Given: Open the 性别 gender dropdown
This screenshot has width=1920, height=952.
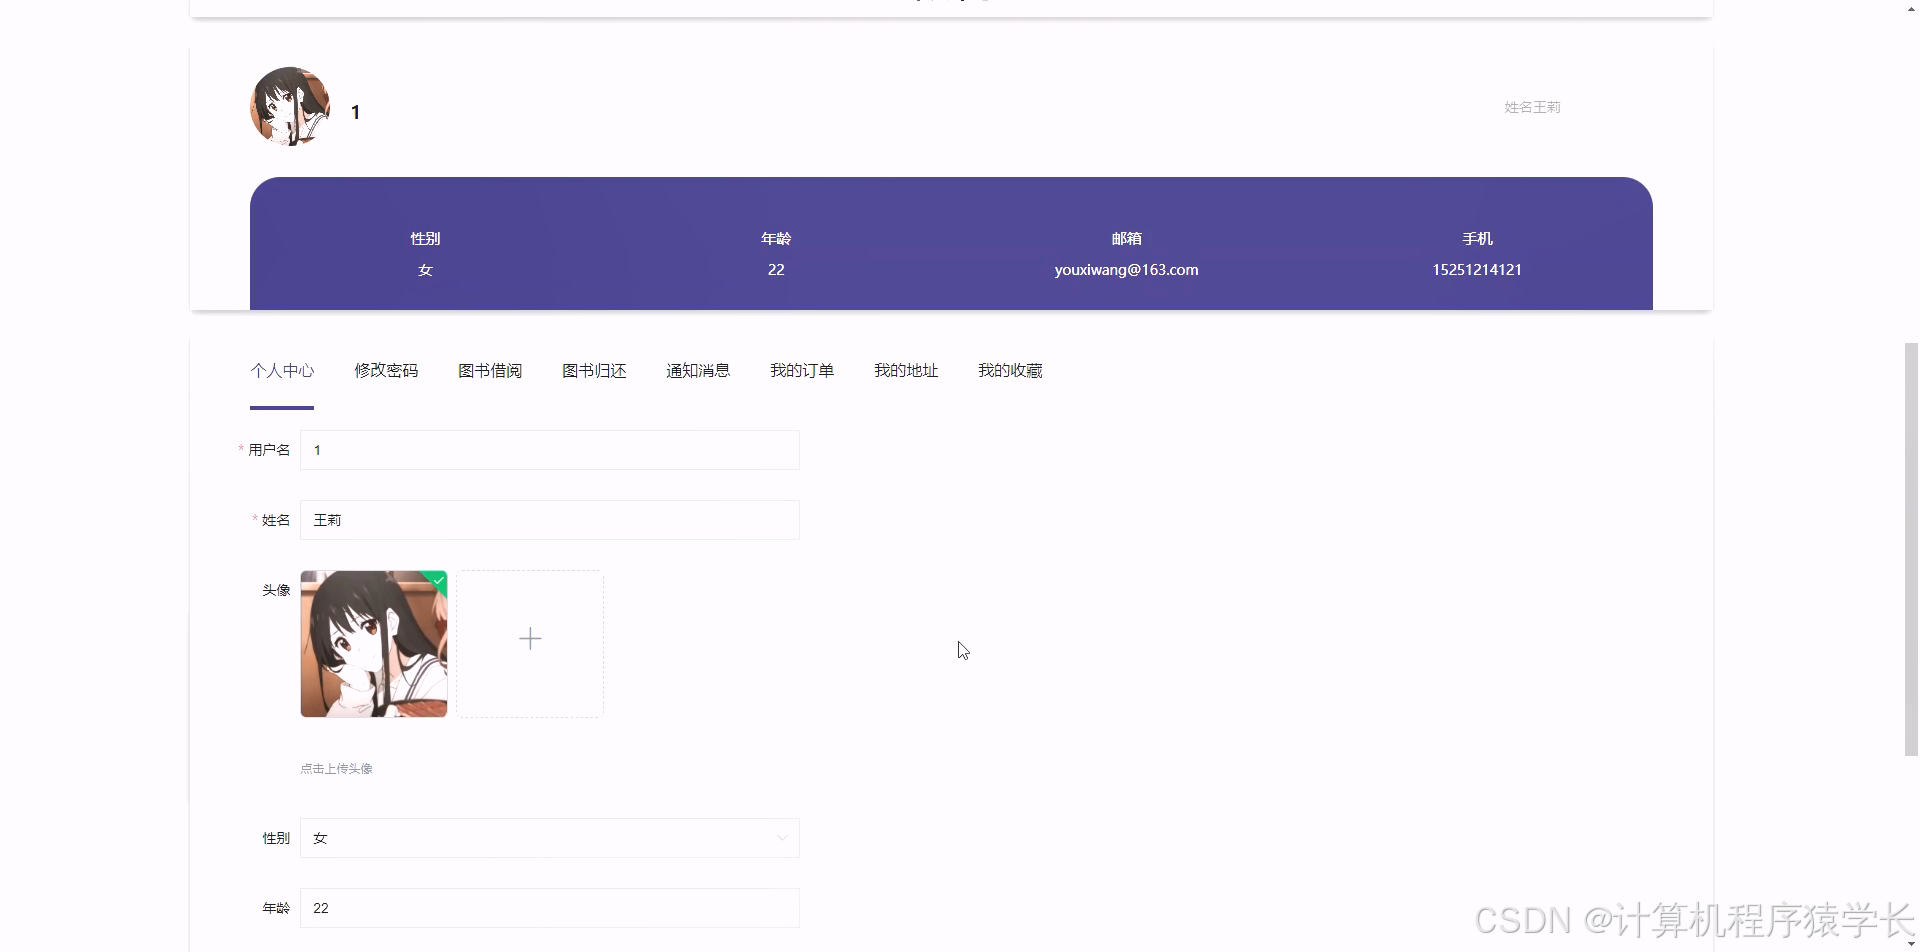Looking at the screenshot, I should [x=550, y=838].
